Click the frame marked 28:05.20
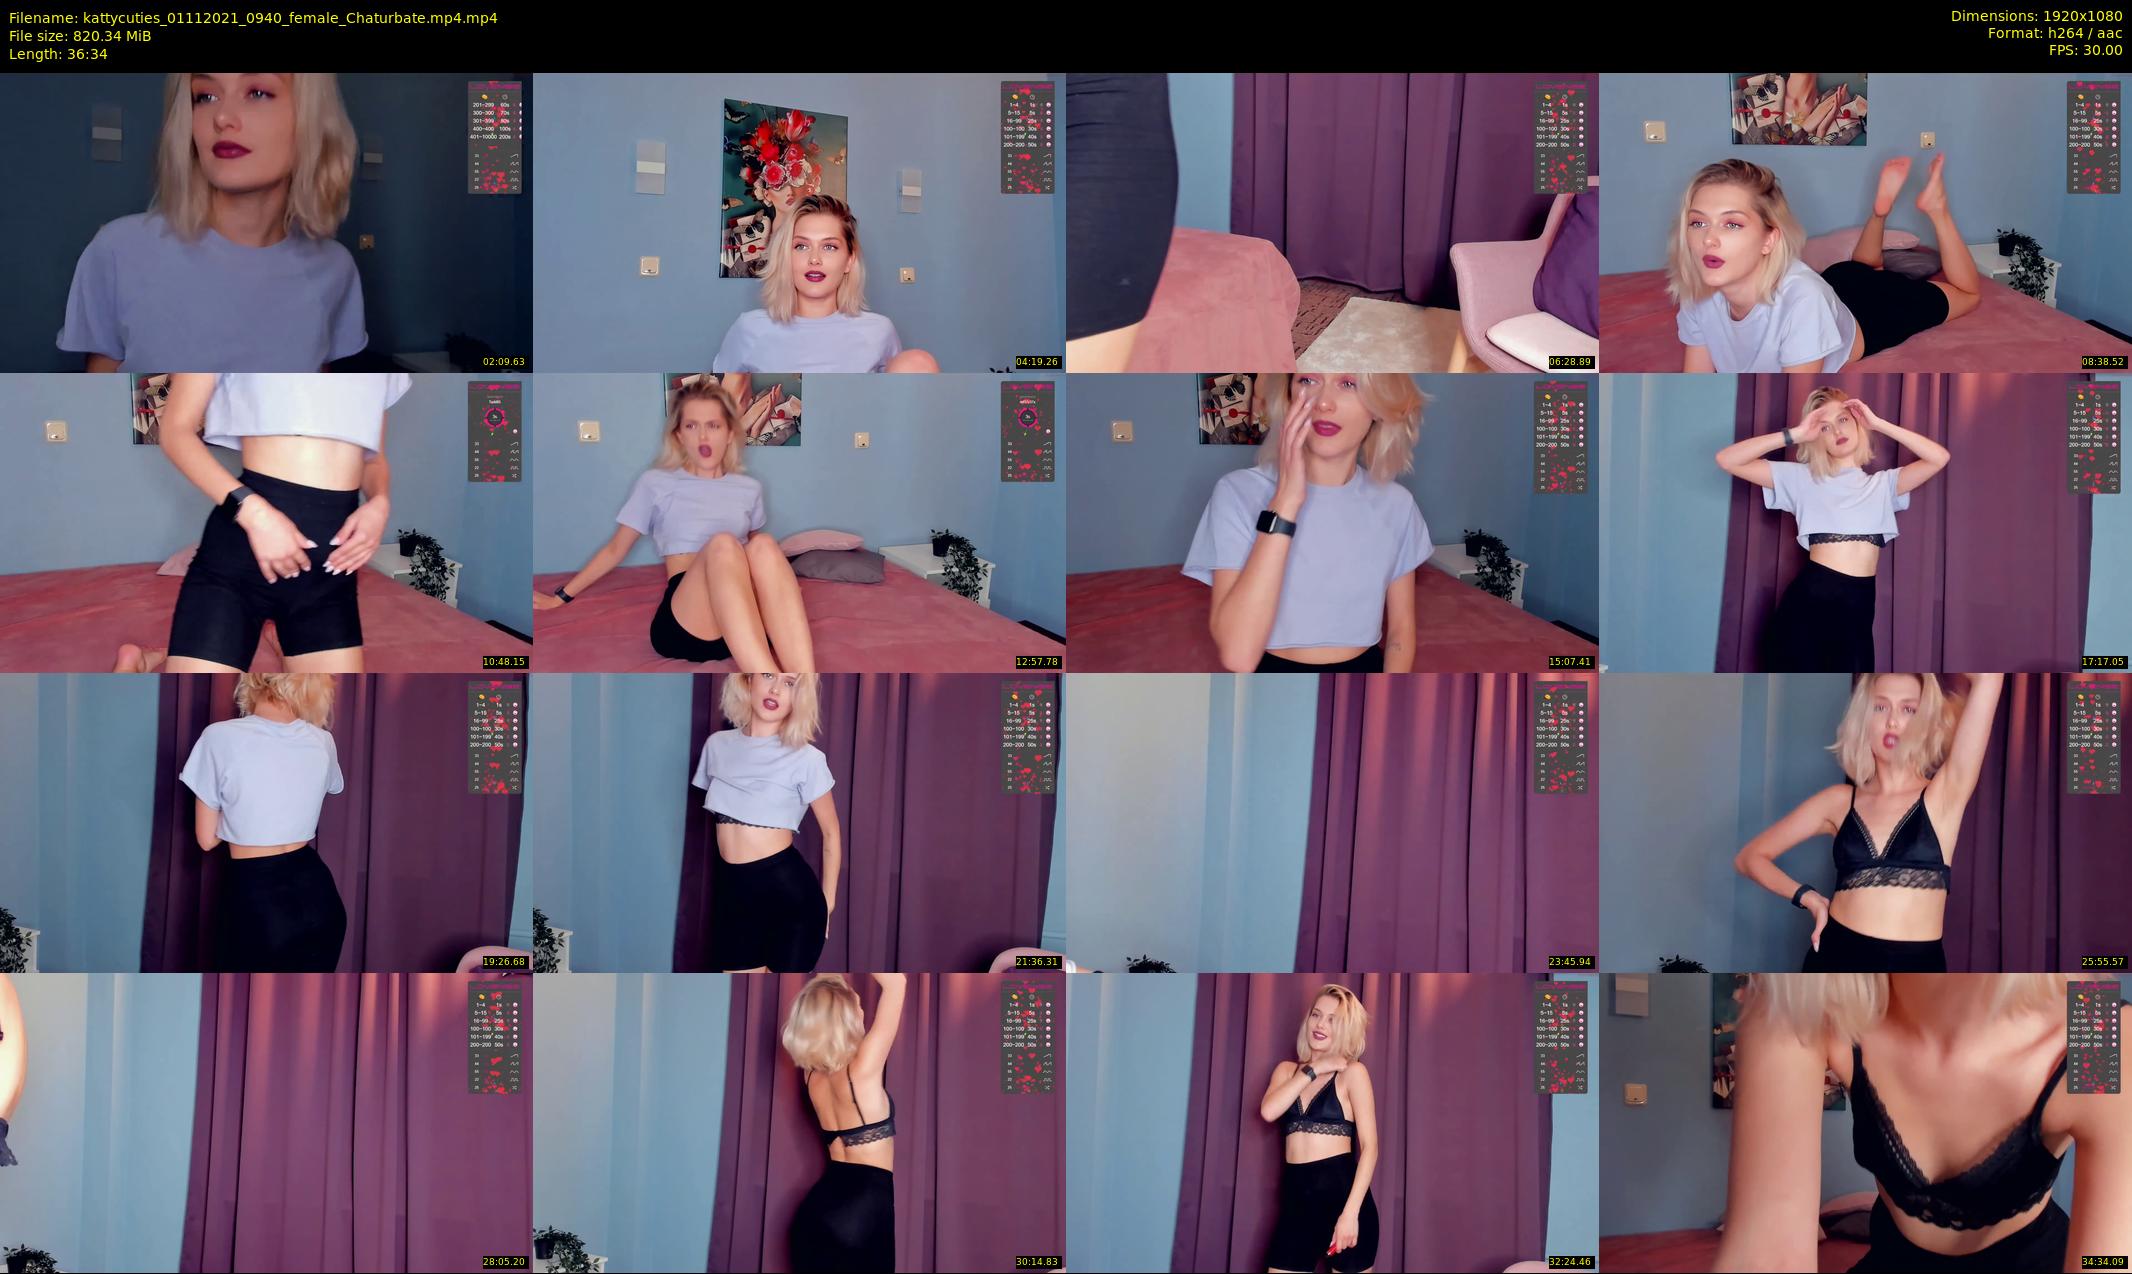 coord(266,1122)
